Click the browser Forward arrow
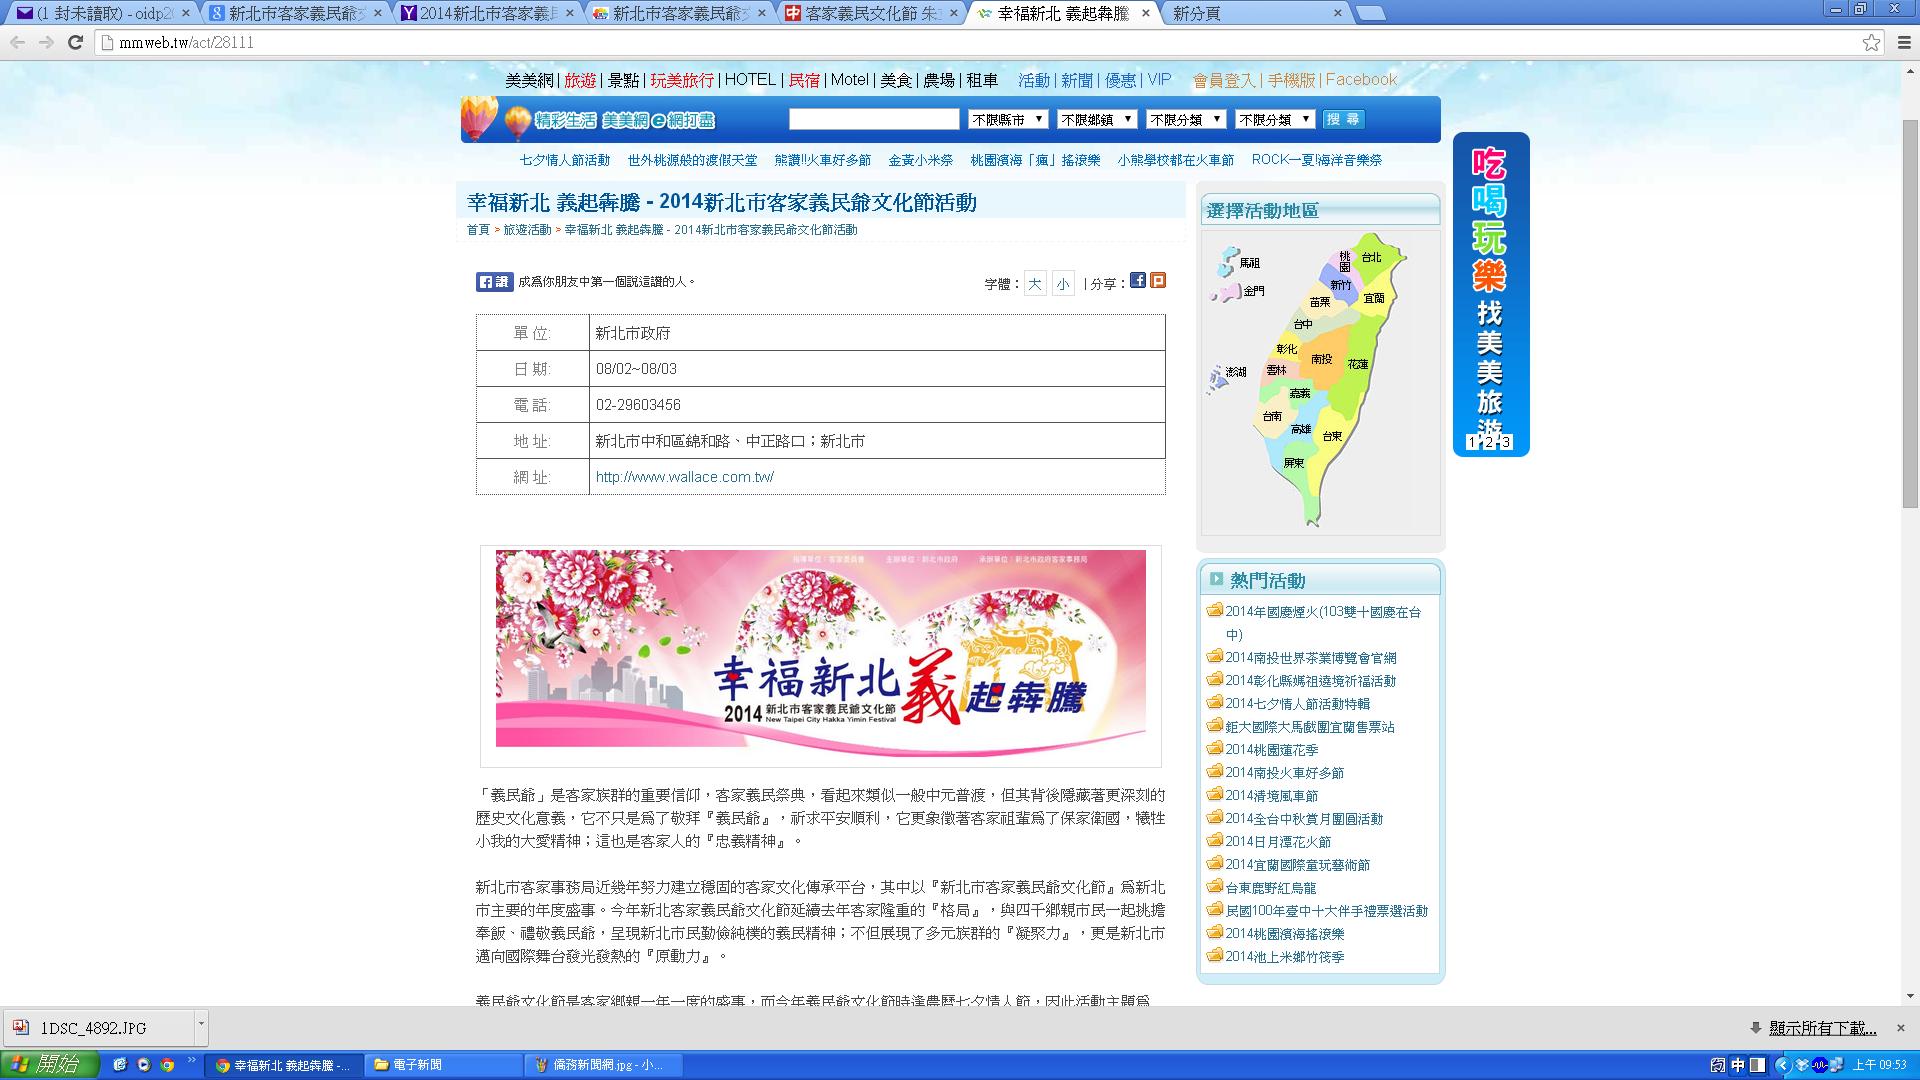The width and height of the screenshot is (1920, 1080). point(46,42)
